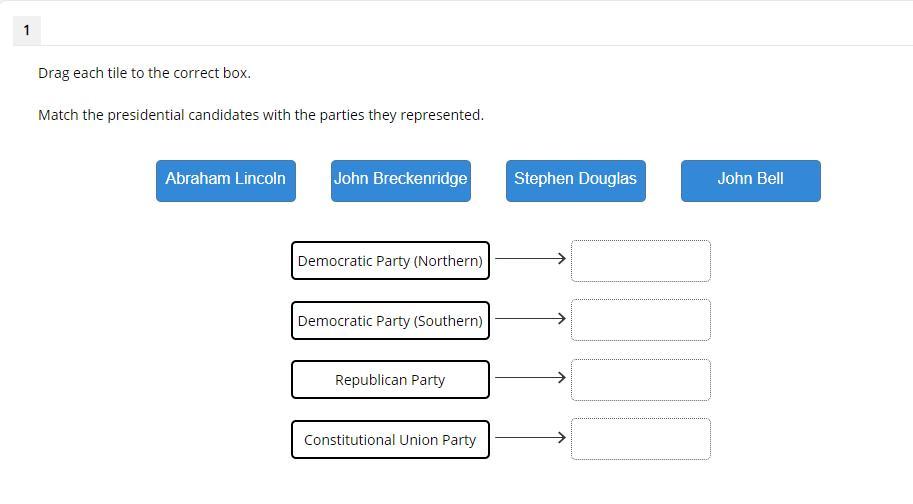Select the Abraham Lincoln tile

coord(225,180)
